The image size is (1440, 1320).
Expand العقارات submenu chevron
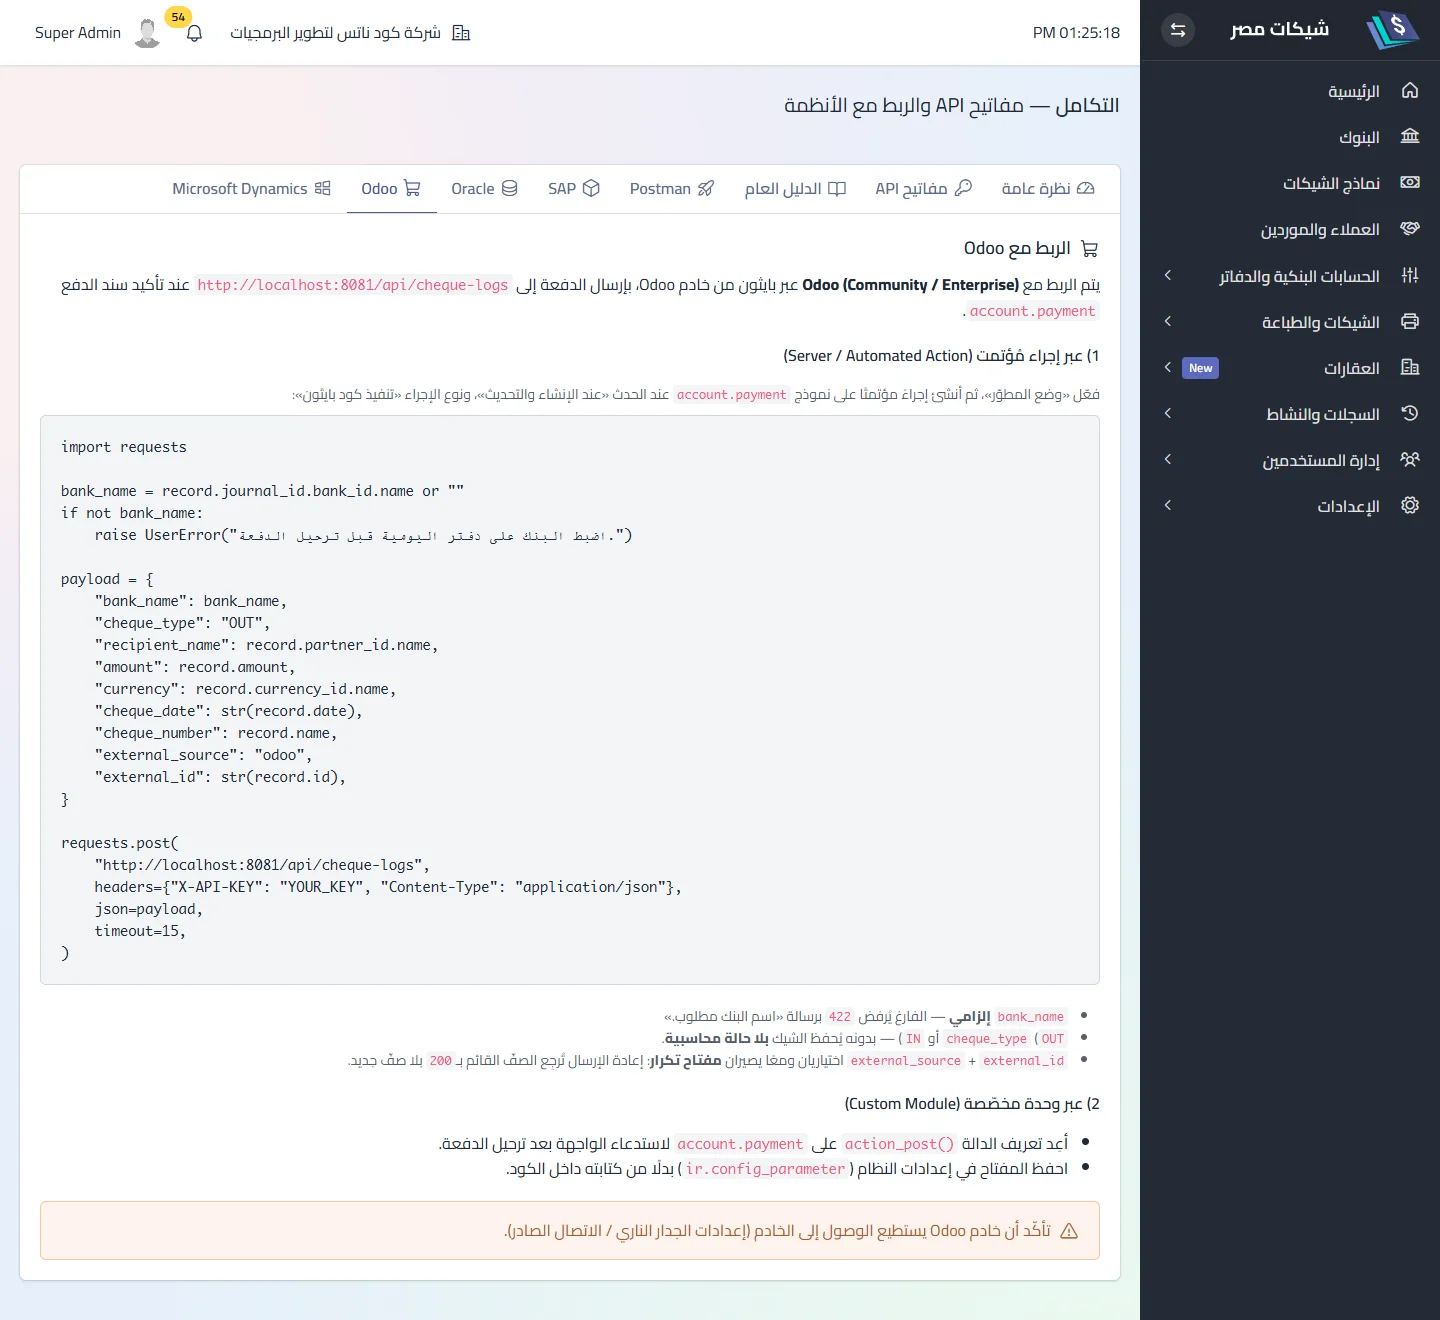click(1167, 367)
